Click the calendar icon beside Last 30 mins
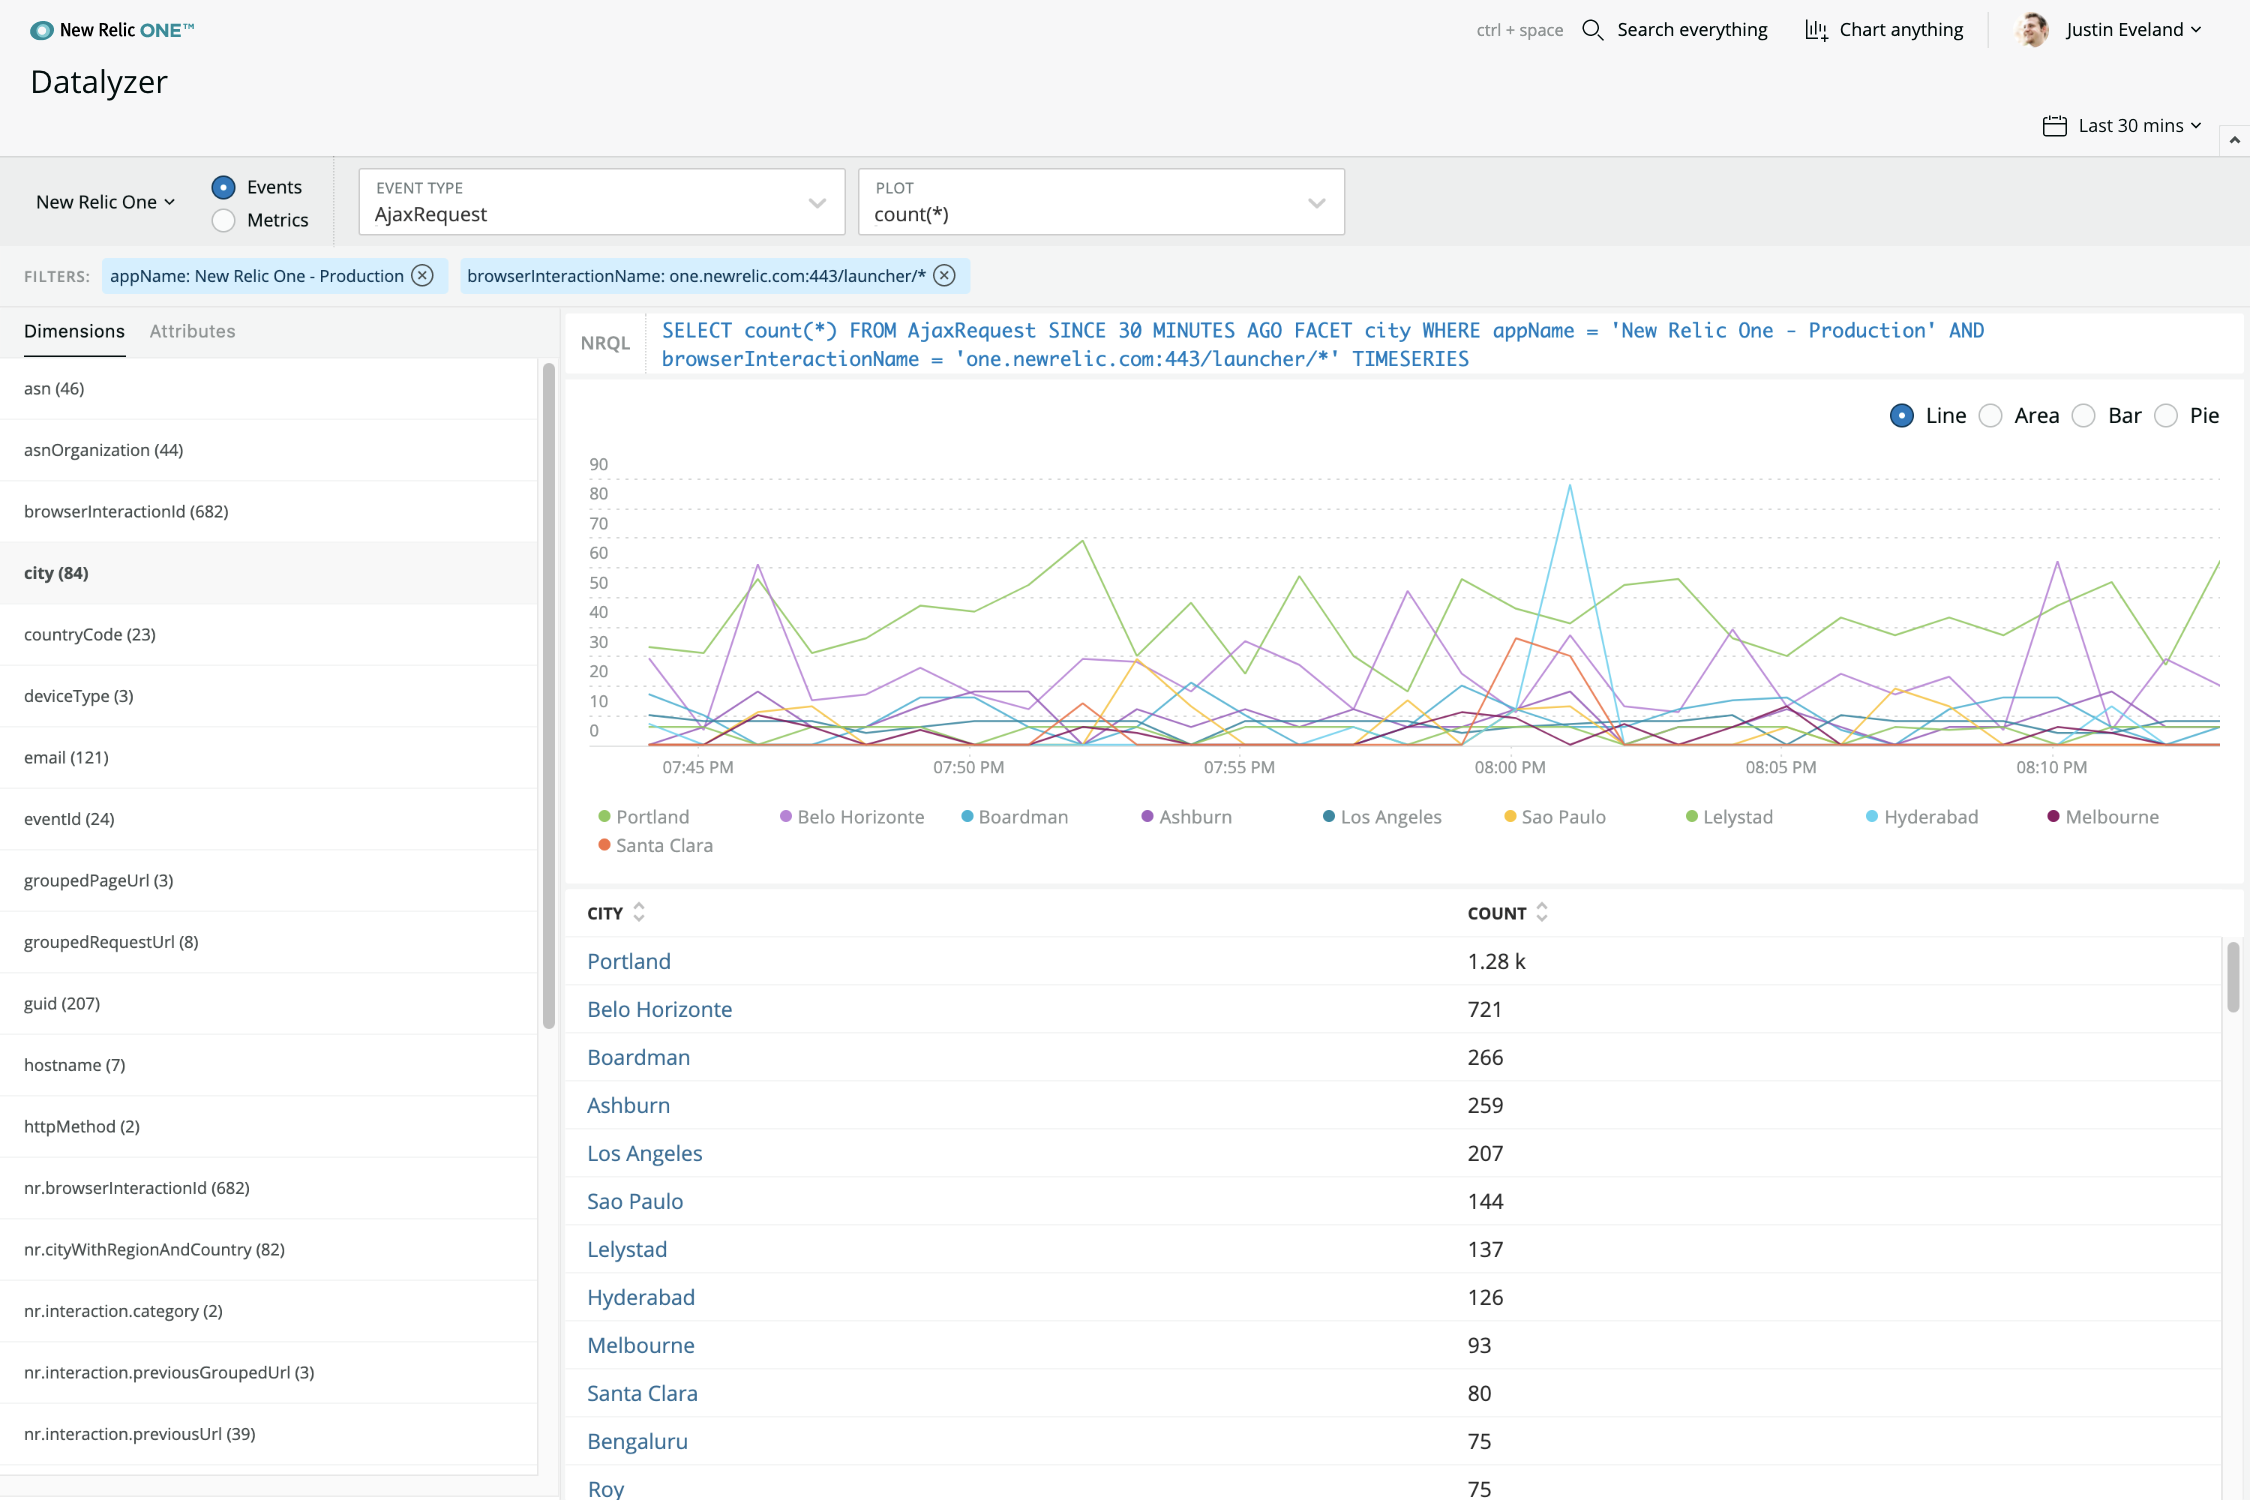The height and width of the screenshot is (1500, 2250). click(2054, 126)
